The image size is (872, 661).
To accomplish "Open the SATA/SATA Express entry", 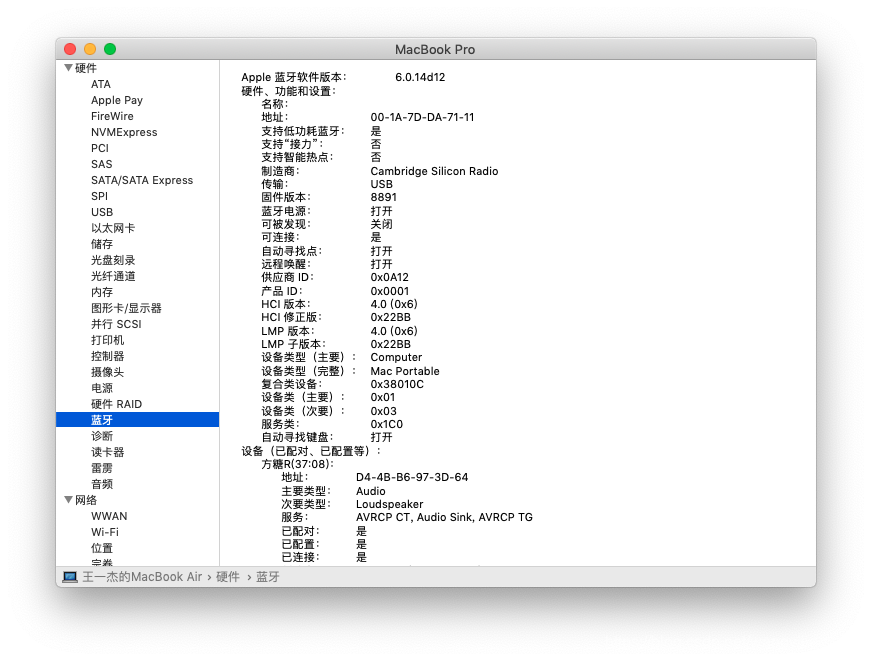I will [142, 180].
